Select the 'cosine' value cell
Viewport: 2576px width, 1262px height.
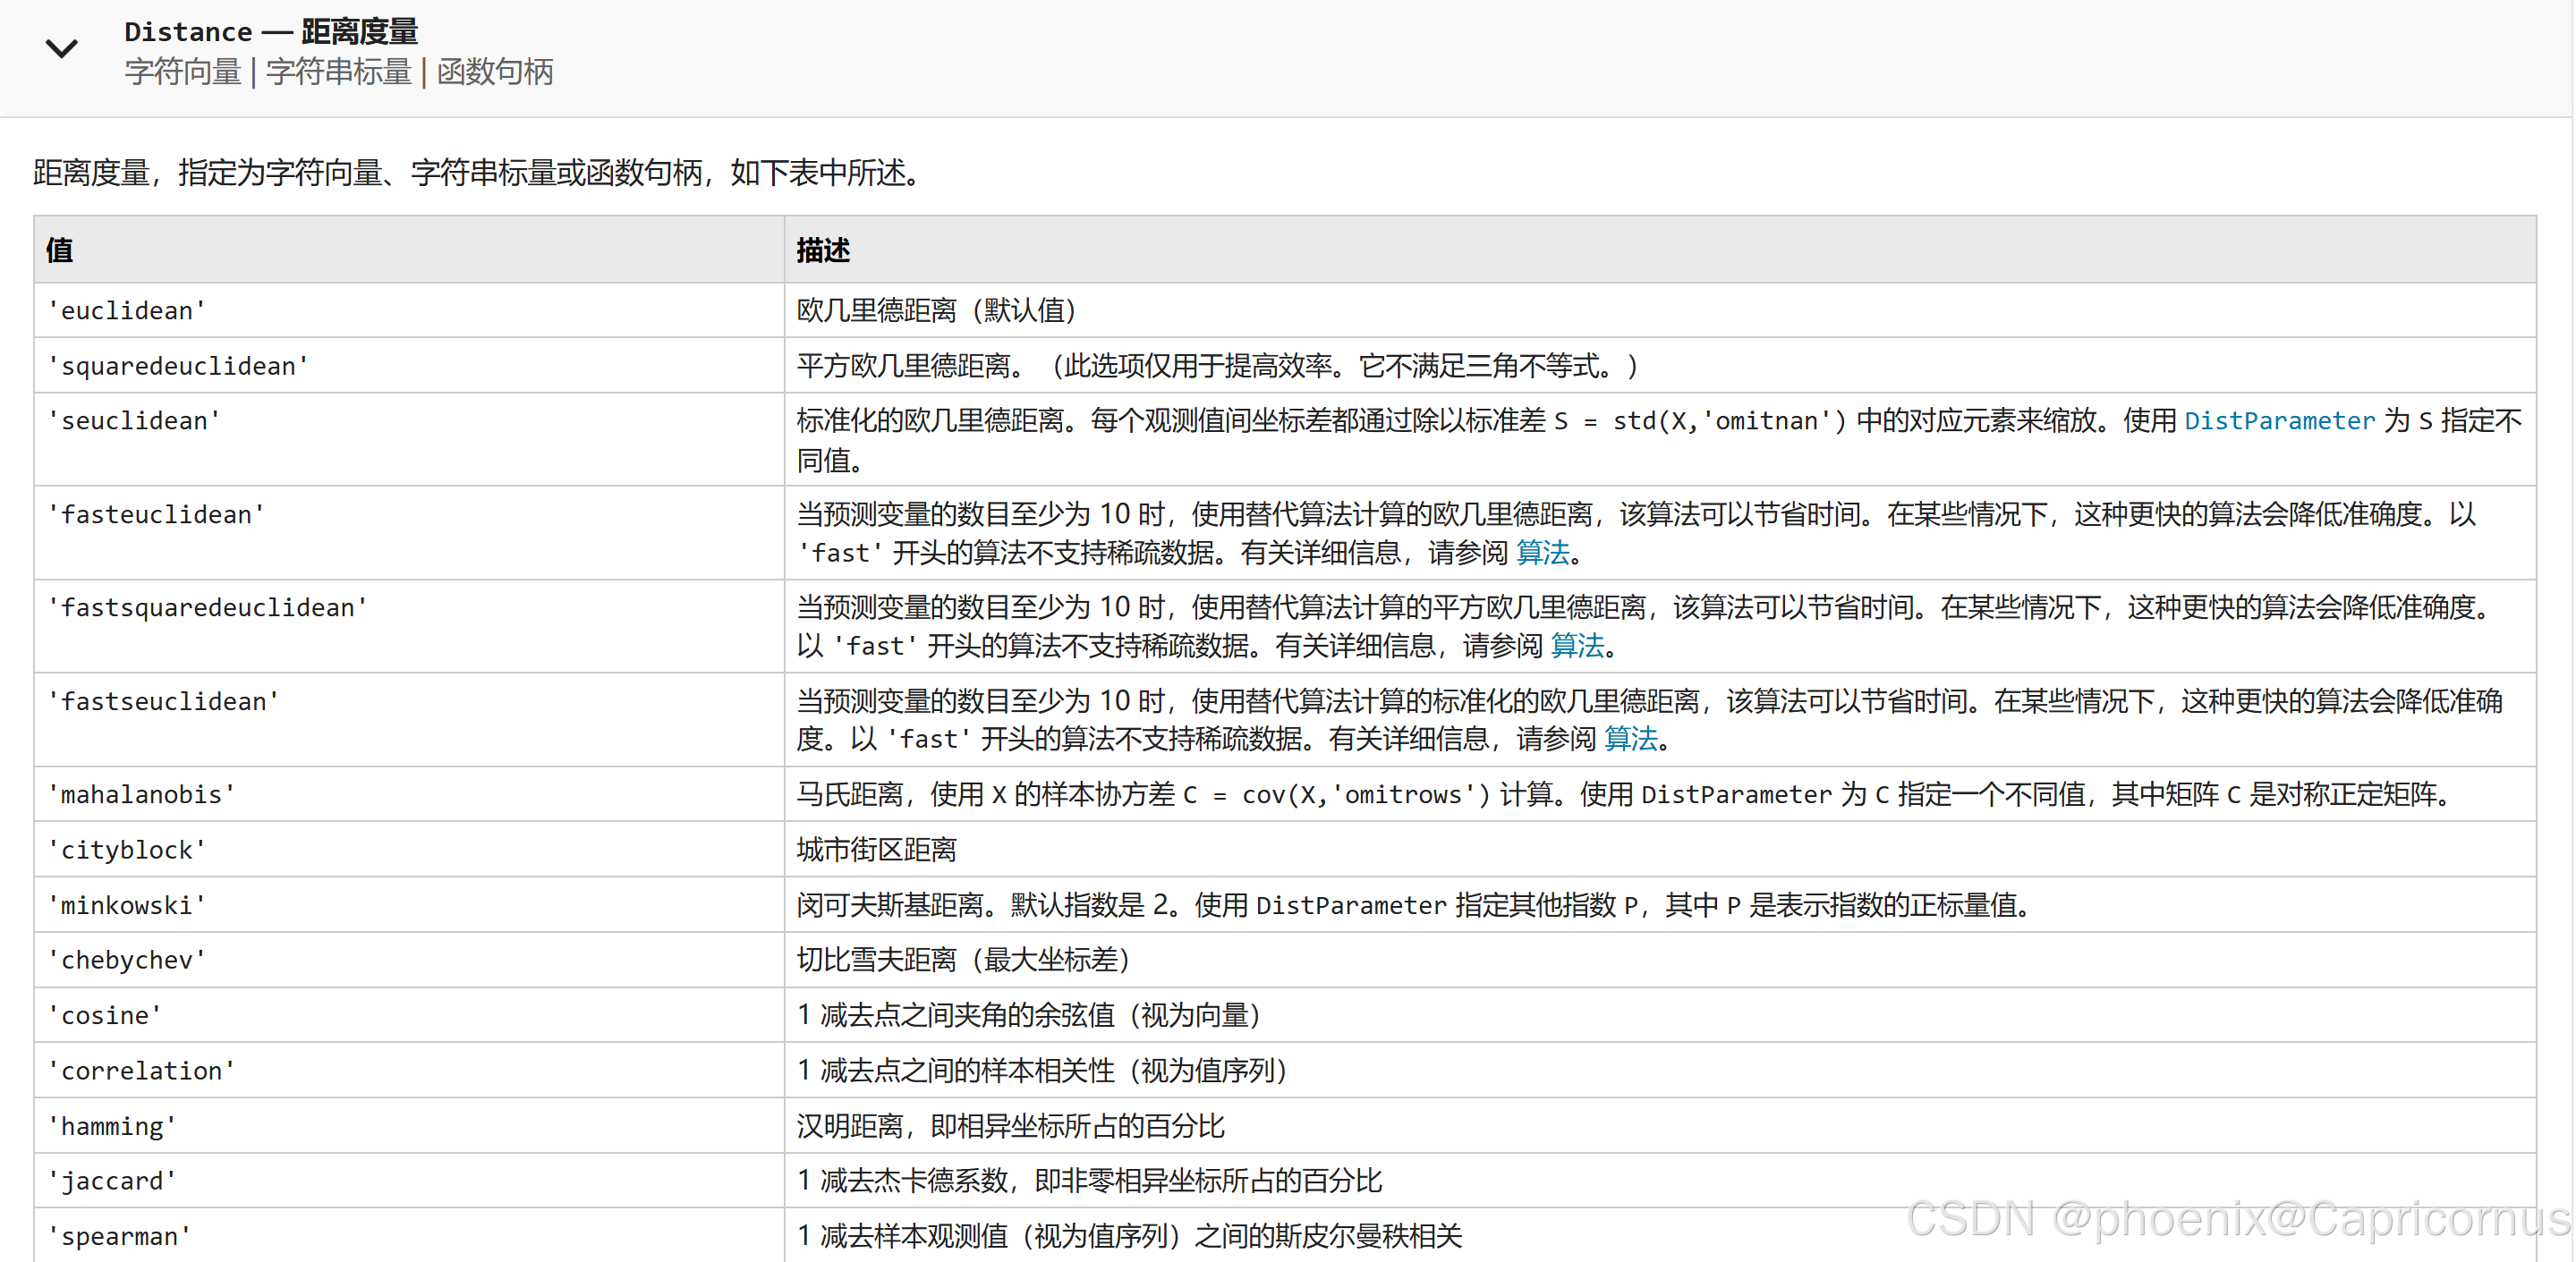coord(409,1016)
